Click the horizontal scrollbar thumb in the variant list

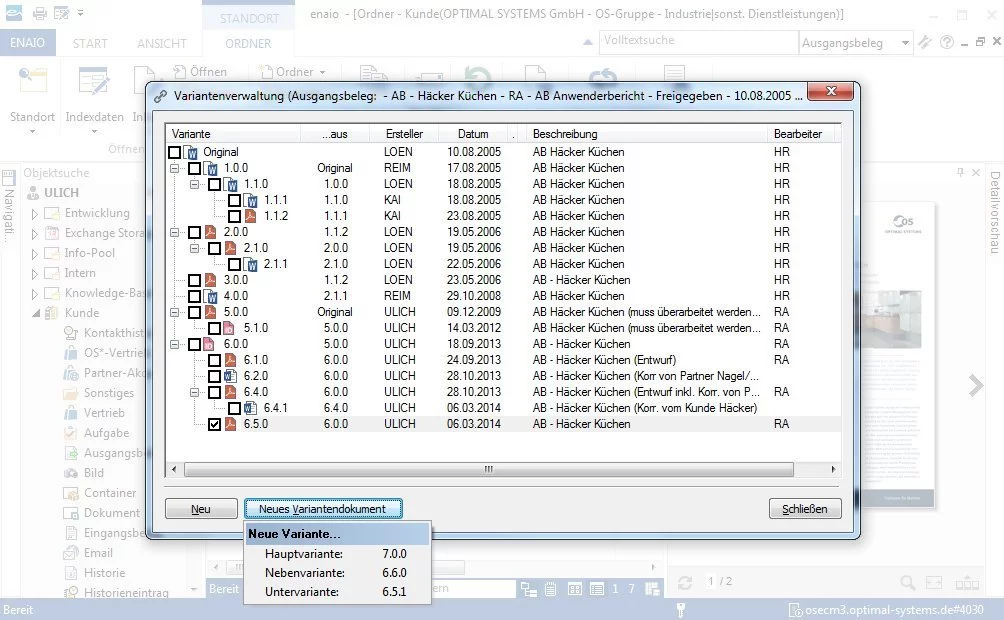pos(489,469)
